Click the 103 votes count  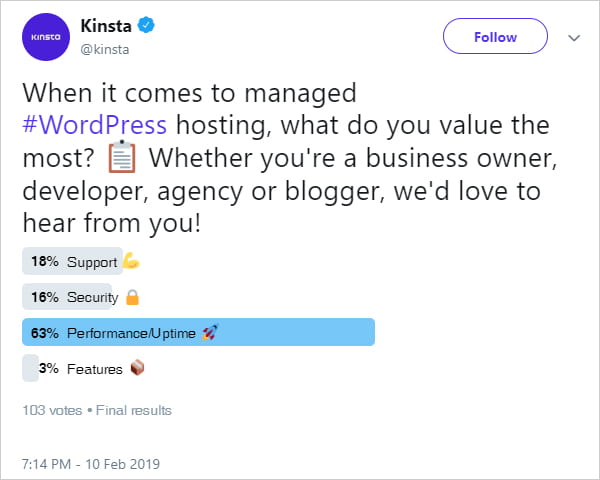[52, 410]
